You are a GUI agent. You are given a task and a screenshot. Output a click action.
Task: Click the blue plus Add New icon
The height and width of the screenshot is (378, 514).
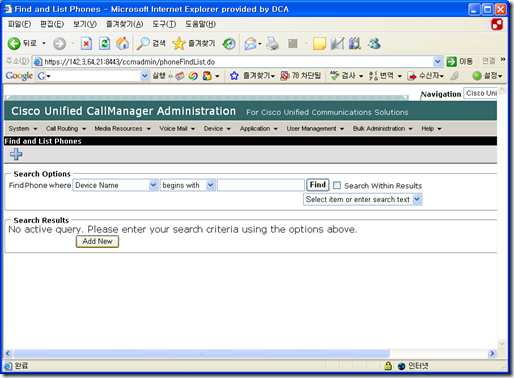(16, 154)
